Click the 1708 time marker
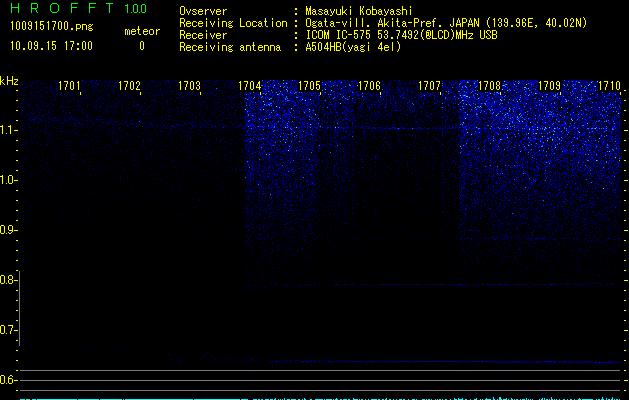 pyautogui.click(x=489, y=86)
